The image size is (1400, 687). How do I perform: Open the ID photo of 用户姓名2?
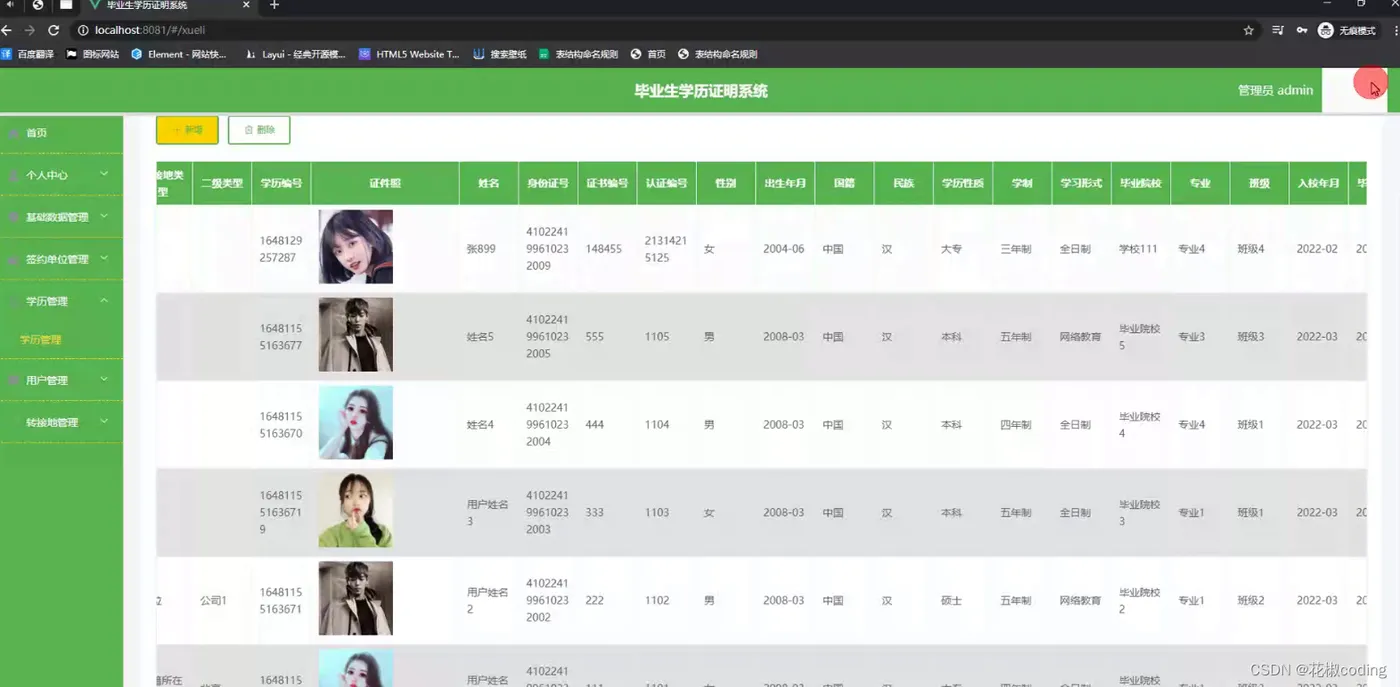[356, 599]
